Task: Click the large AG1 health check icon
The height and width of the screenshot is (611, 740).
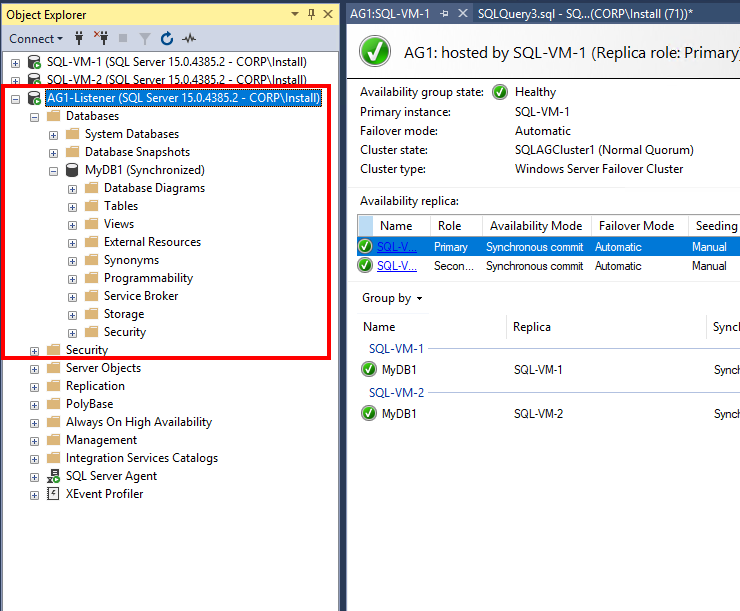Action: [x=375, y=51]
